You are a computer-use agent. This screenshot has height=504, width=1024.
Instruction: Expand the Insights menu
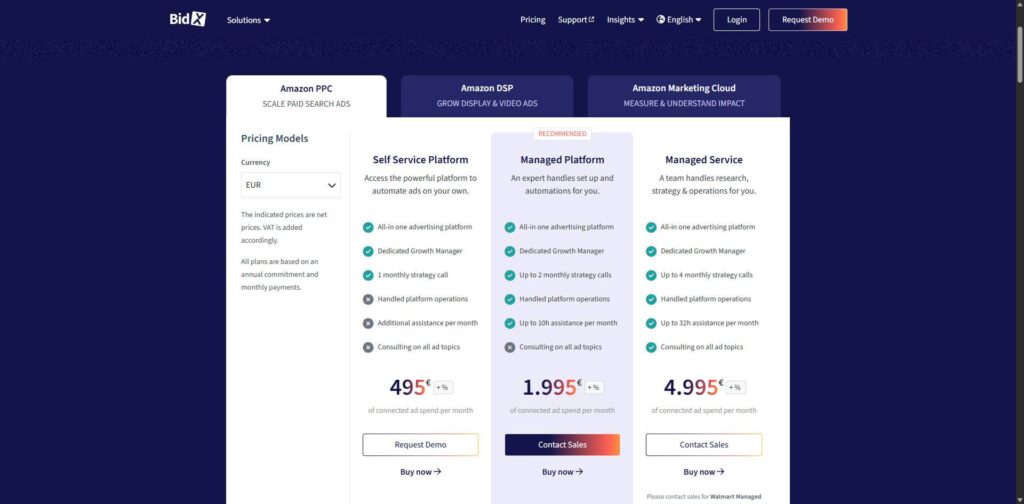(625, 20)
